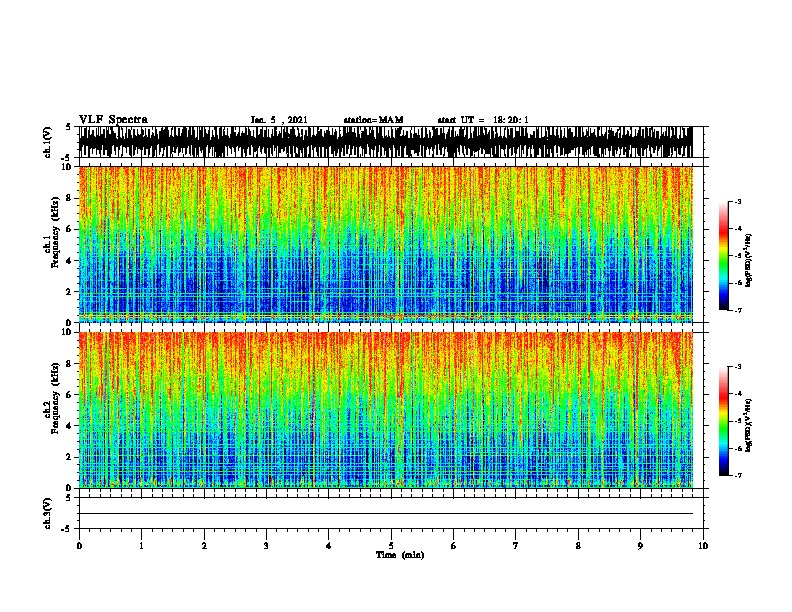Image resolution: width=792 pixels, height=612 pixels.
Task: Click the ch.1 spectrogram panel
Action: [385, 244]
